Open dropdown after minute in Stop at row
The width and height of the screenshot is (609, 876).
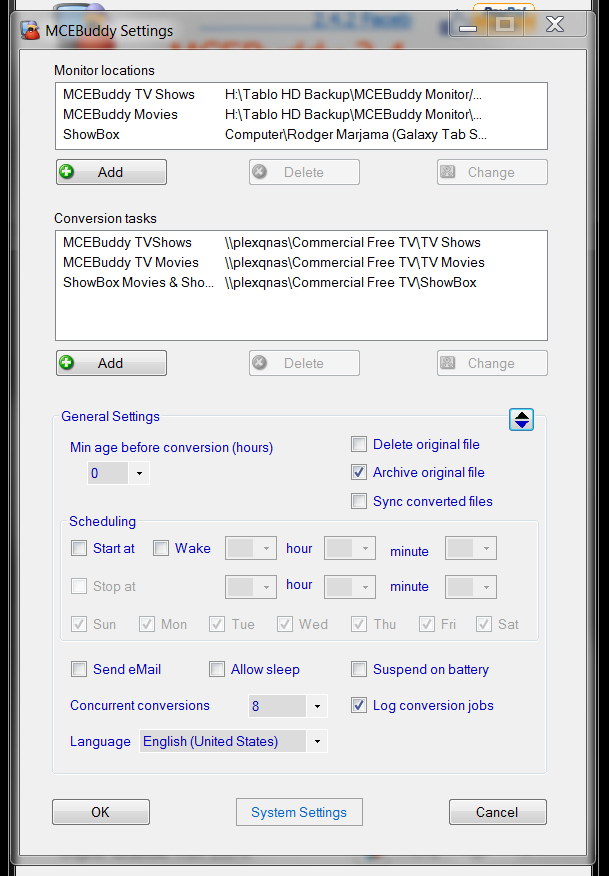tap(470, 587)
